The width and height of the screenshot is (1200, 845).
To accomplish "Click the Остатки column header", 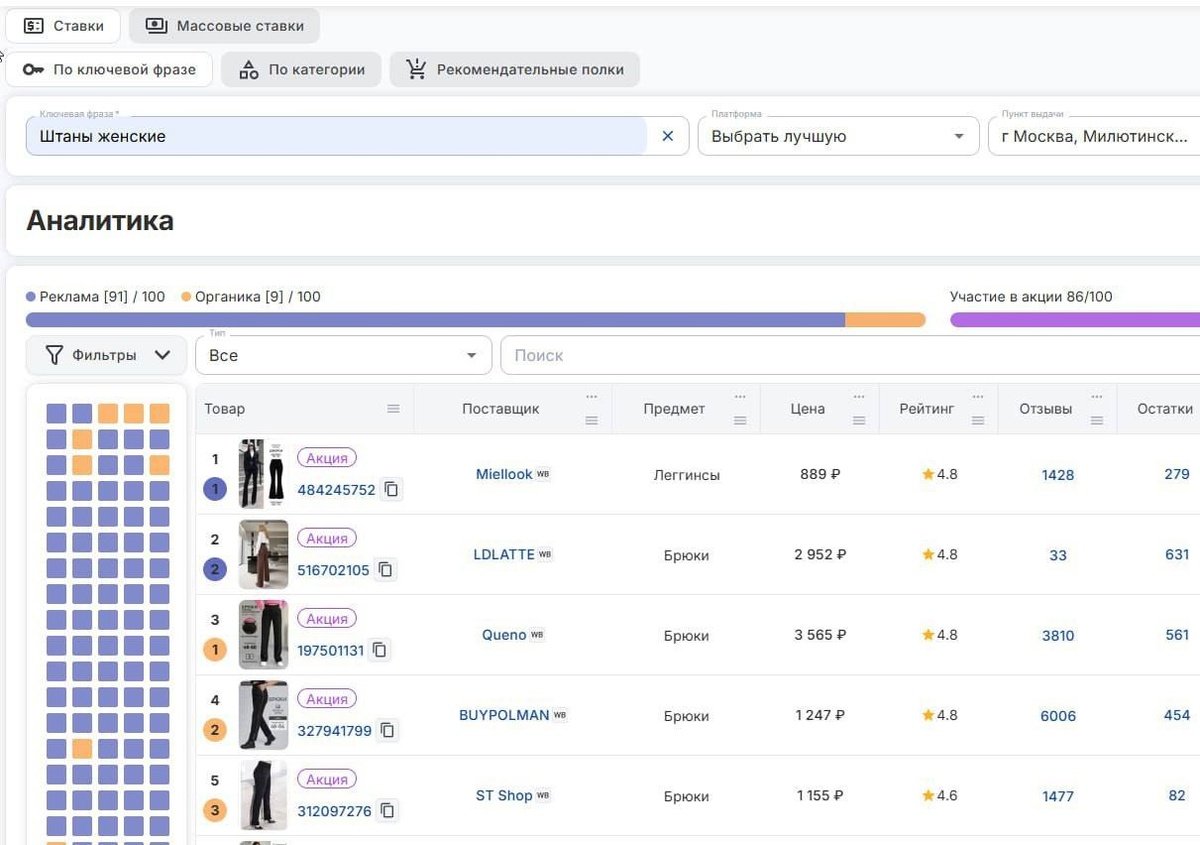I will point(1165,409).
